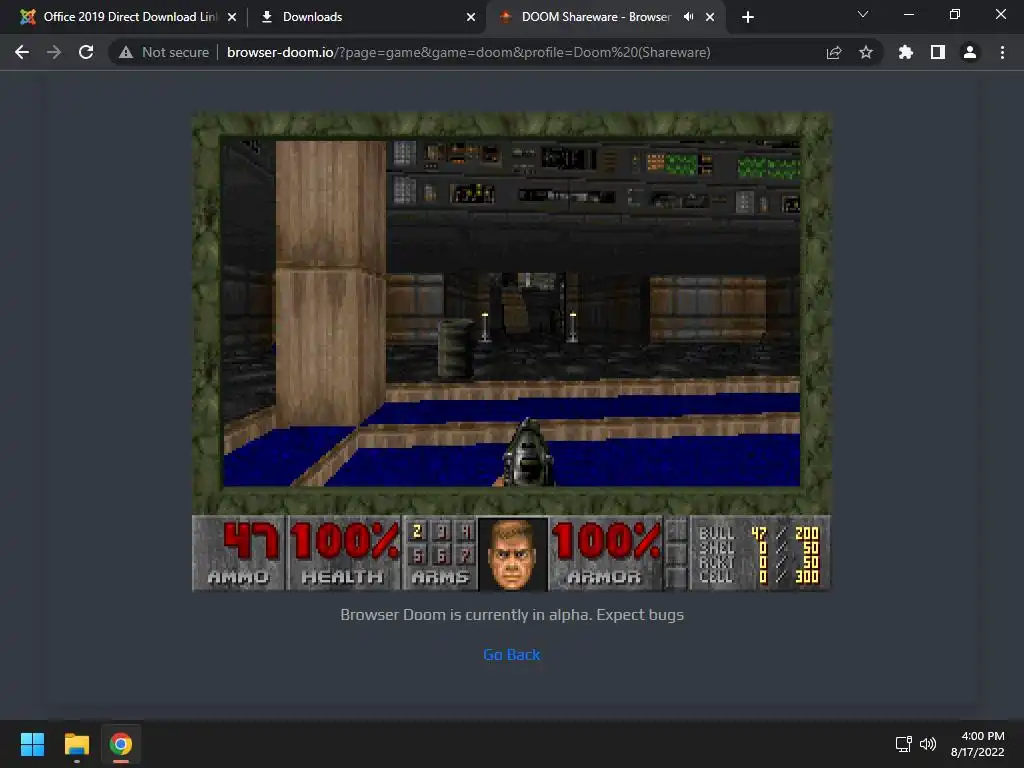1024x768 pixels.
Task: Toggle the Chrome side panel icon
Action: [938, 52]
